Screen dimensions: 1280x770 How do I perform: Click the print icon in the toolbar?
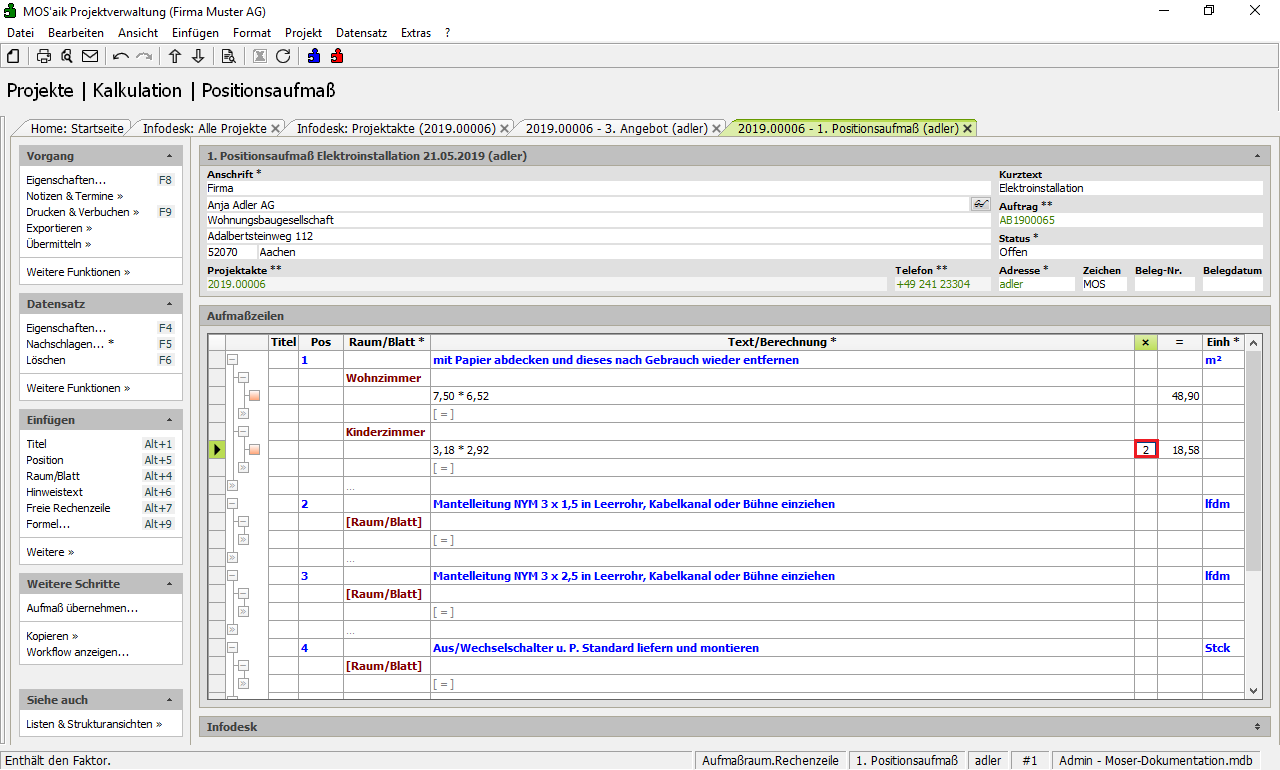pos(44,56)
